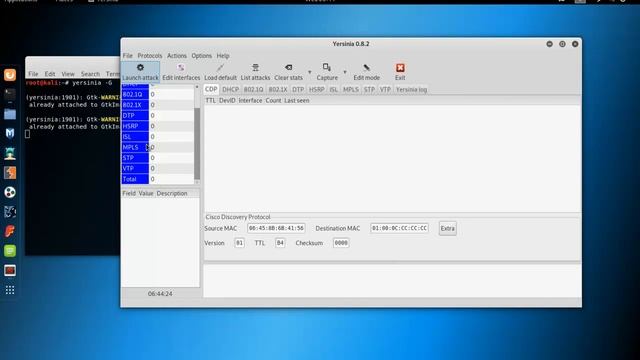Open terminal window's File menu
Screen dimensions: 640x360
pos(33,74)
